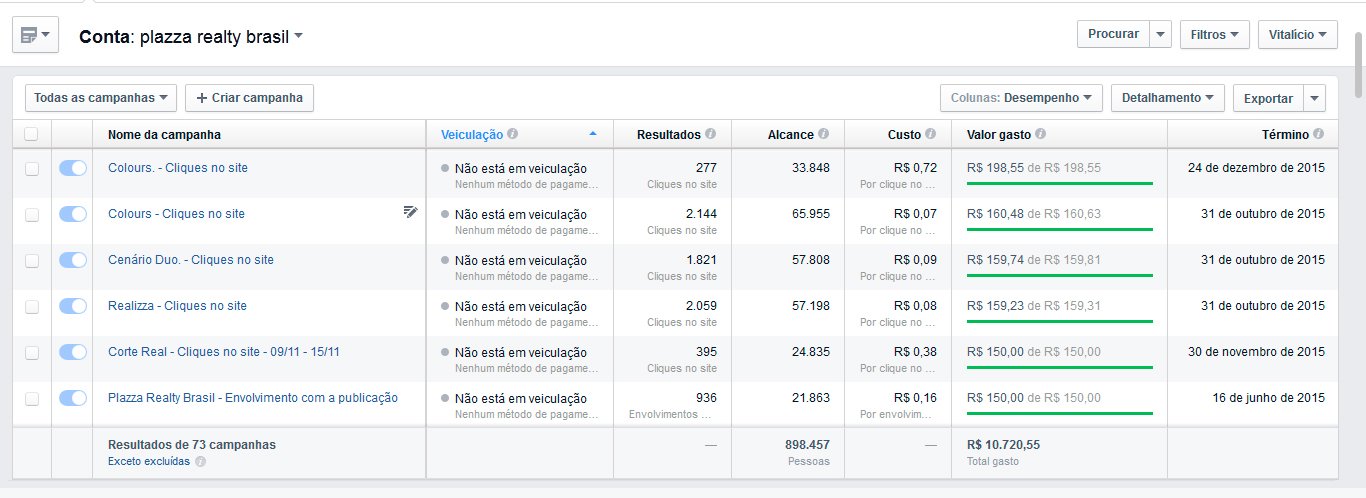The image size is (1366, 498).
Task: Check the box for Corte Real campaign
Action: 32,352
